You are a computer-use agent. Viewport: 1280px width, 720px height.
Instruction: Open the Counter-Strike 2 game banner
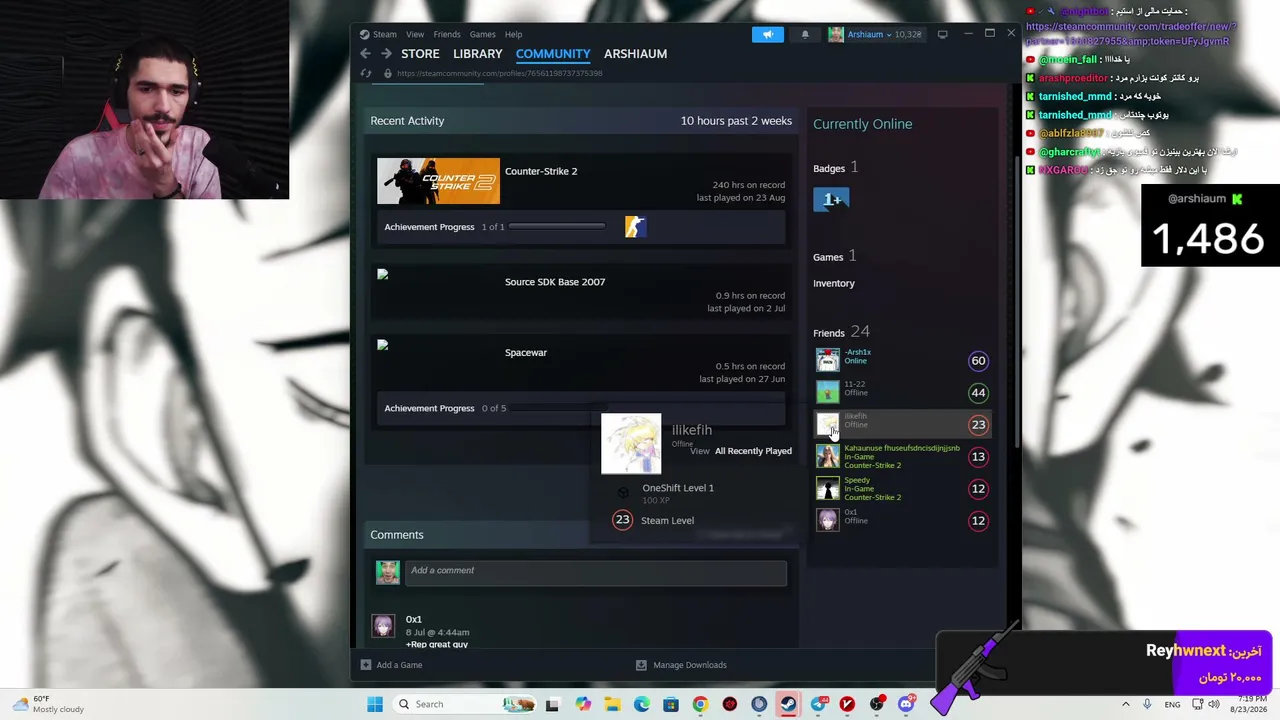coord(438,181)
